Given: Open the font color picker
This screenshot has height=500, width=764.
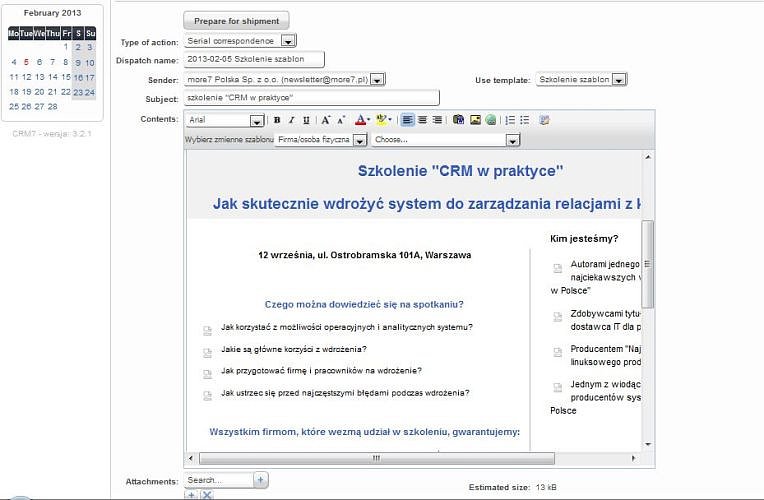Looking at the screenshot, I should (362, 120).
